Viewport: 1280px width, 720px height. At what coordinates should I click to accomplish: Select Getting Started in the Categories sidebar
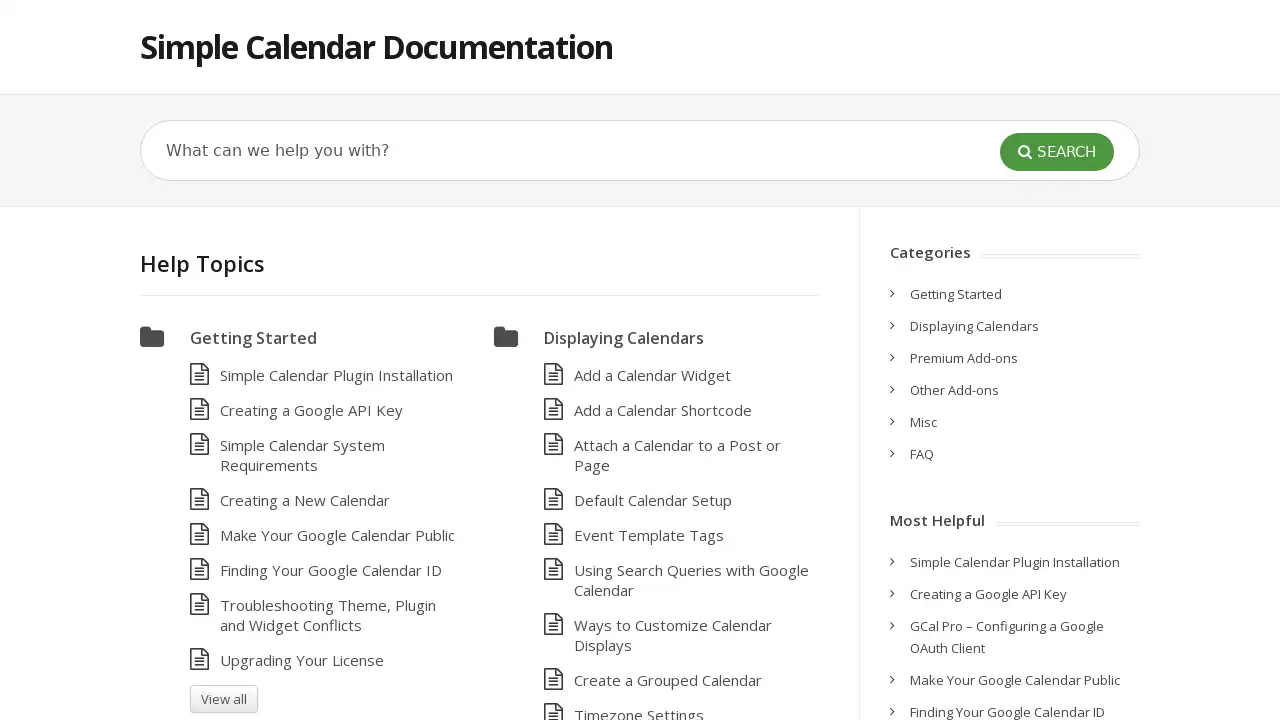tap(955, 294)
